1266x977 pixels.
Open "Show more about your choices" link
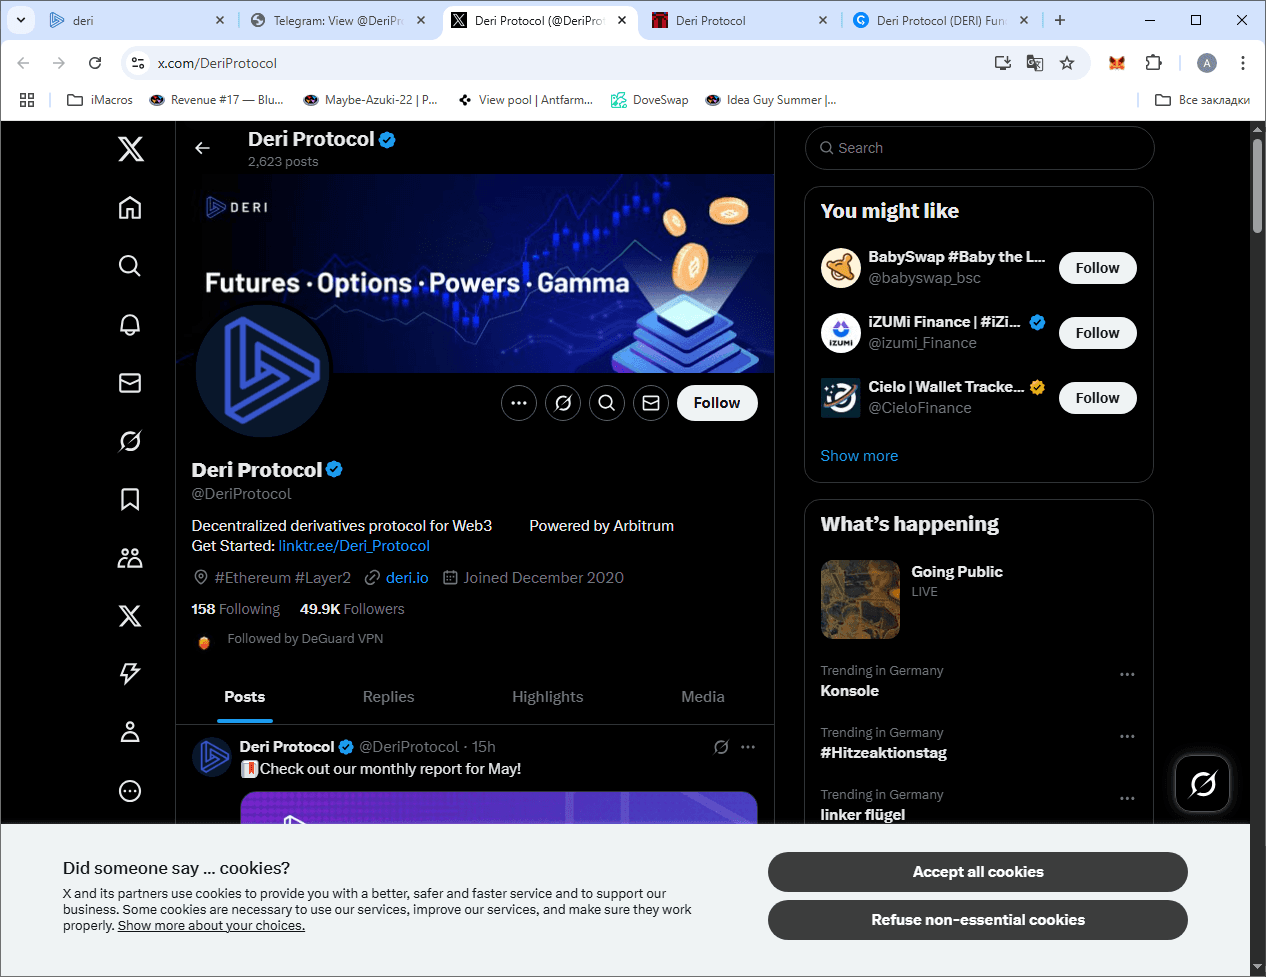click(211, 926)
